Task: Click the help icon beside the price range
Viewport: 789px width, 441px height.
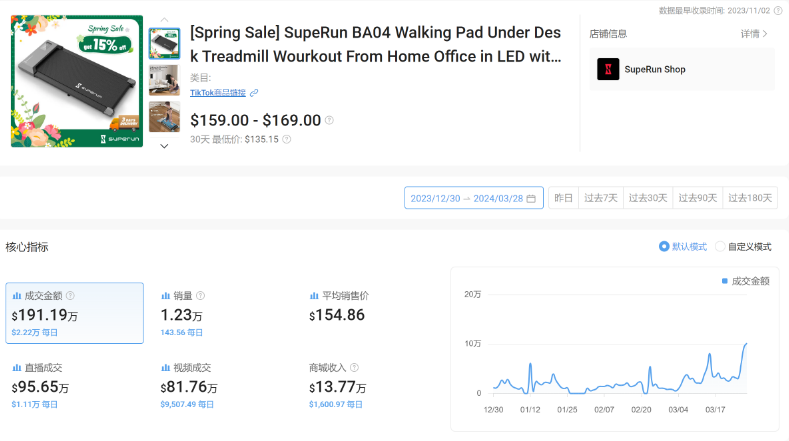Action: 330,121
